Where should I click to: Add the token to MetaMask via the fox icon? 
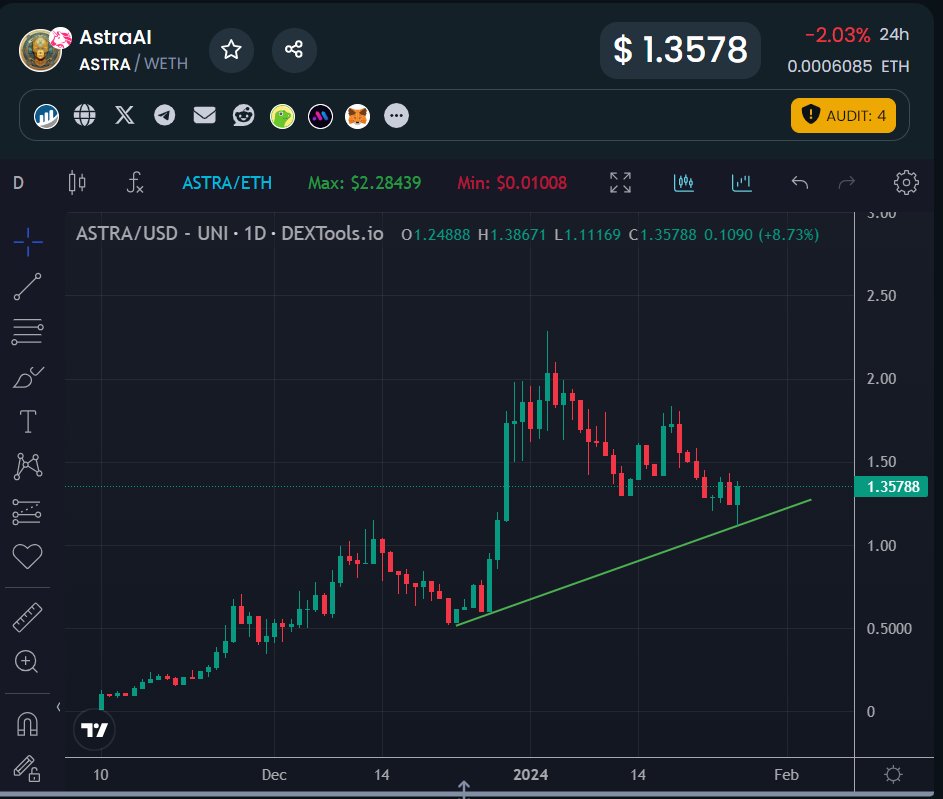pos(357,116)
